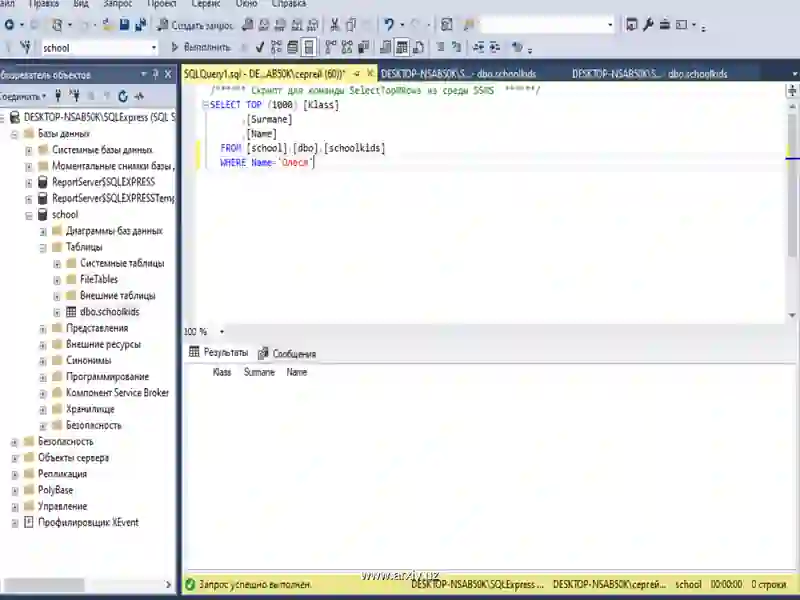
Task: Toggle Include Client Statistics icon
Action: coord(363,47)
